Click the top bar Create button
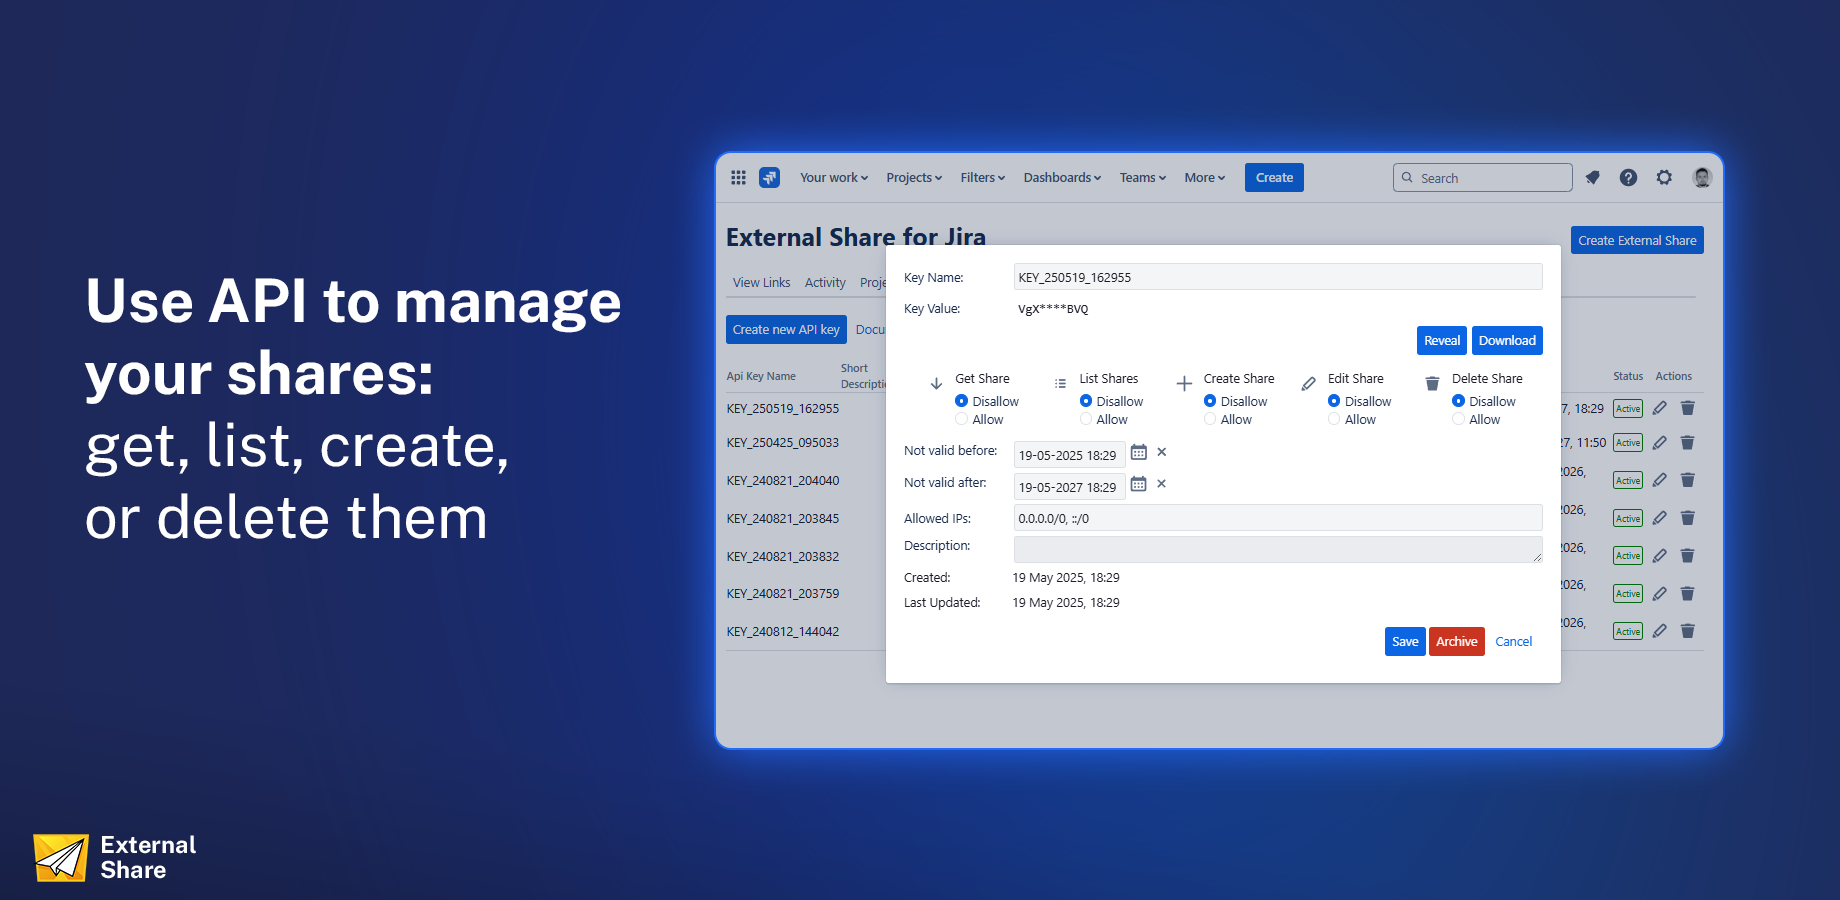This screenshot has height=900, width=1840. pos(1274,178)
